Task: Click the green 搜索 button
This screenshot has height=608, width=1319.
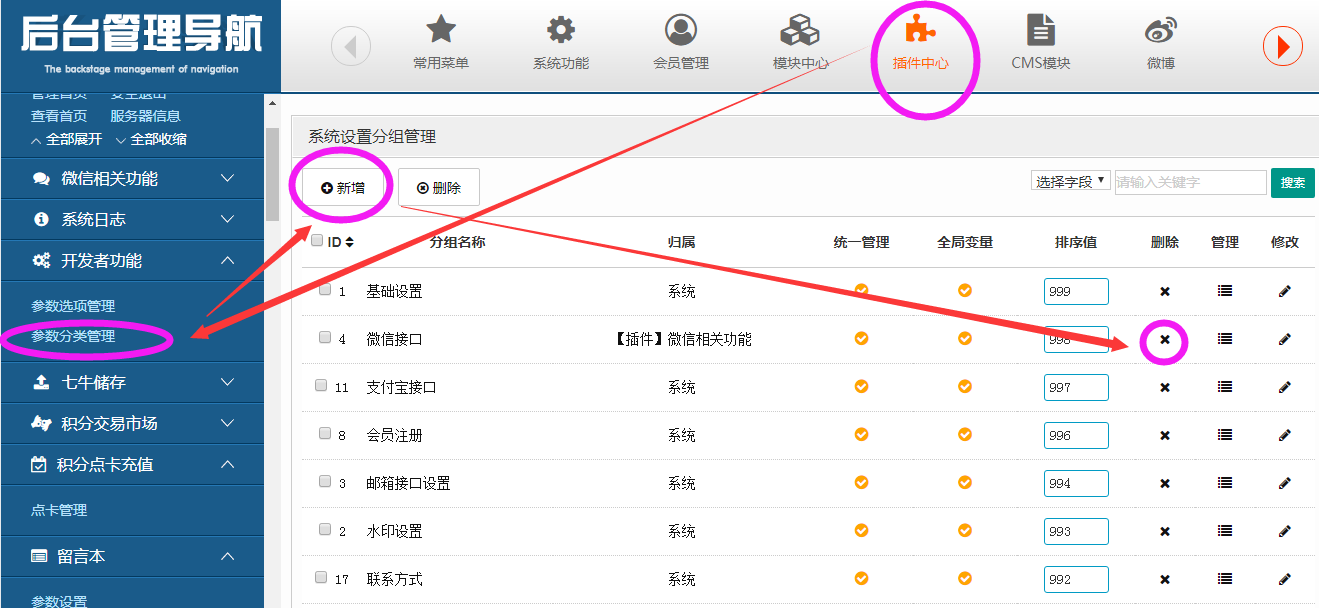Action: coord(1292,182)
